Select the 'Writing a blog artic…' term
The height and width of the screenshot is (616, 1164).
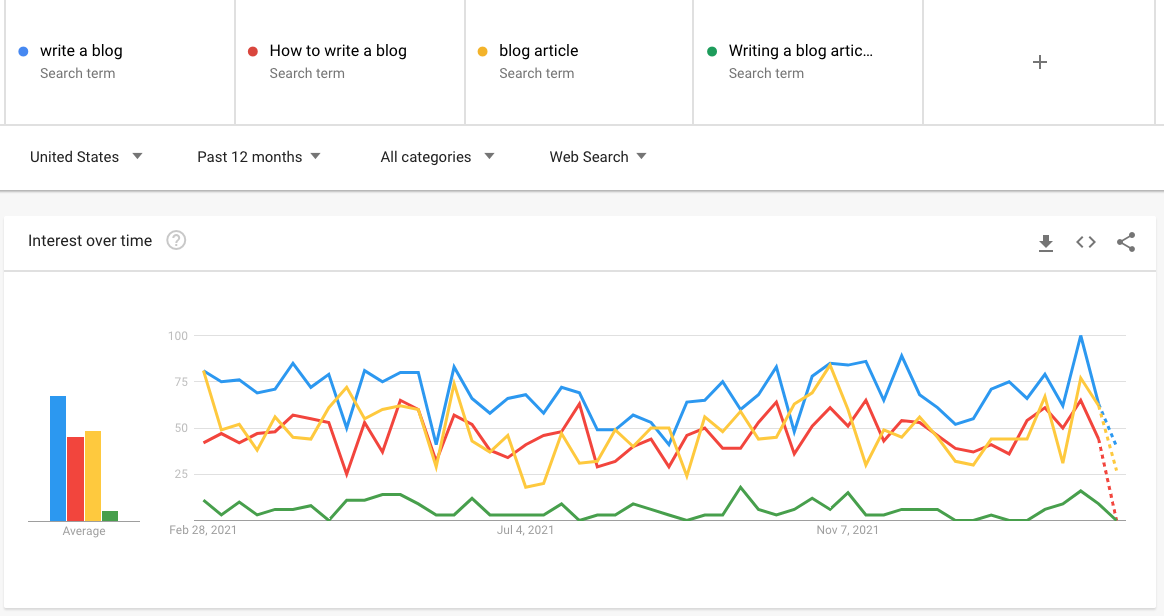(x=800, y=51)
